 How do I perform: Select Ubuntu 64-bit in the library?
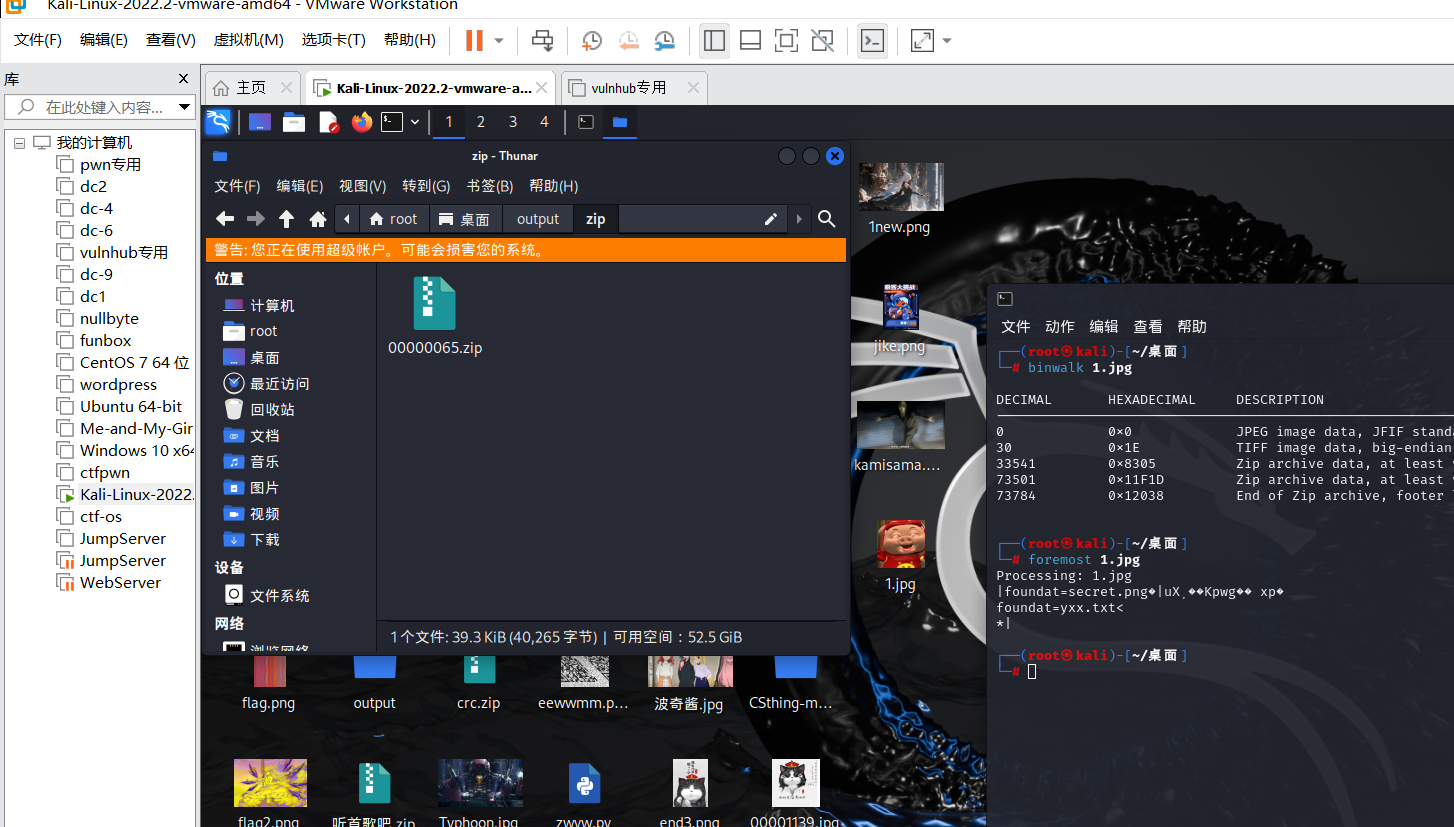pos(131,406)
